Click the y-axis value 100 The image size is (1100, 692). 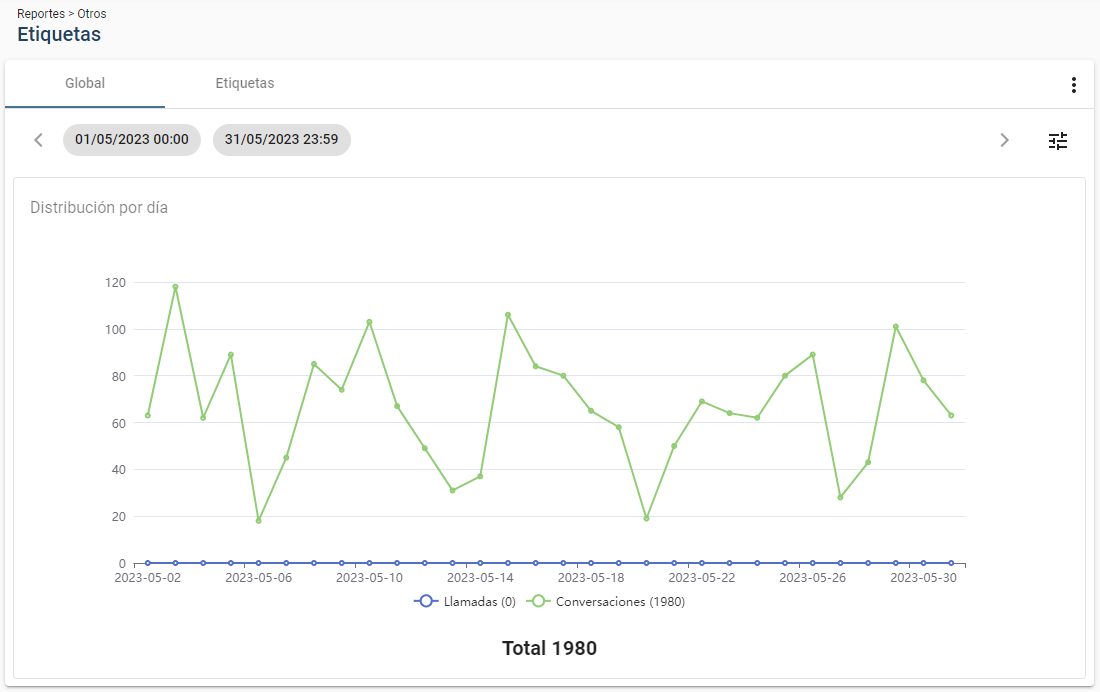(115, 330)
